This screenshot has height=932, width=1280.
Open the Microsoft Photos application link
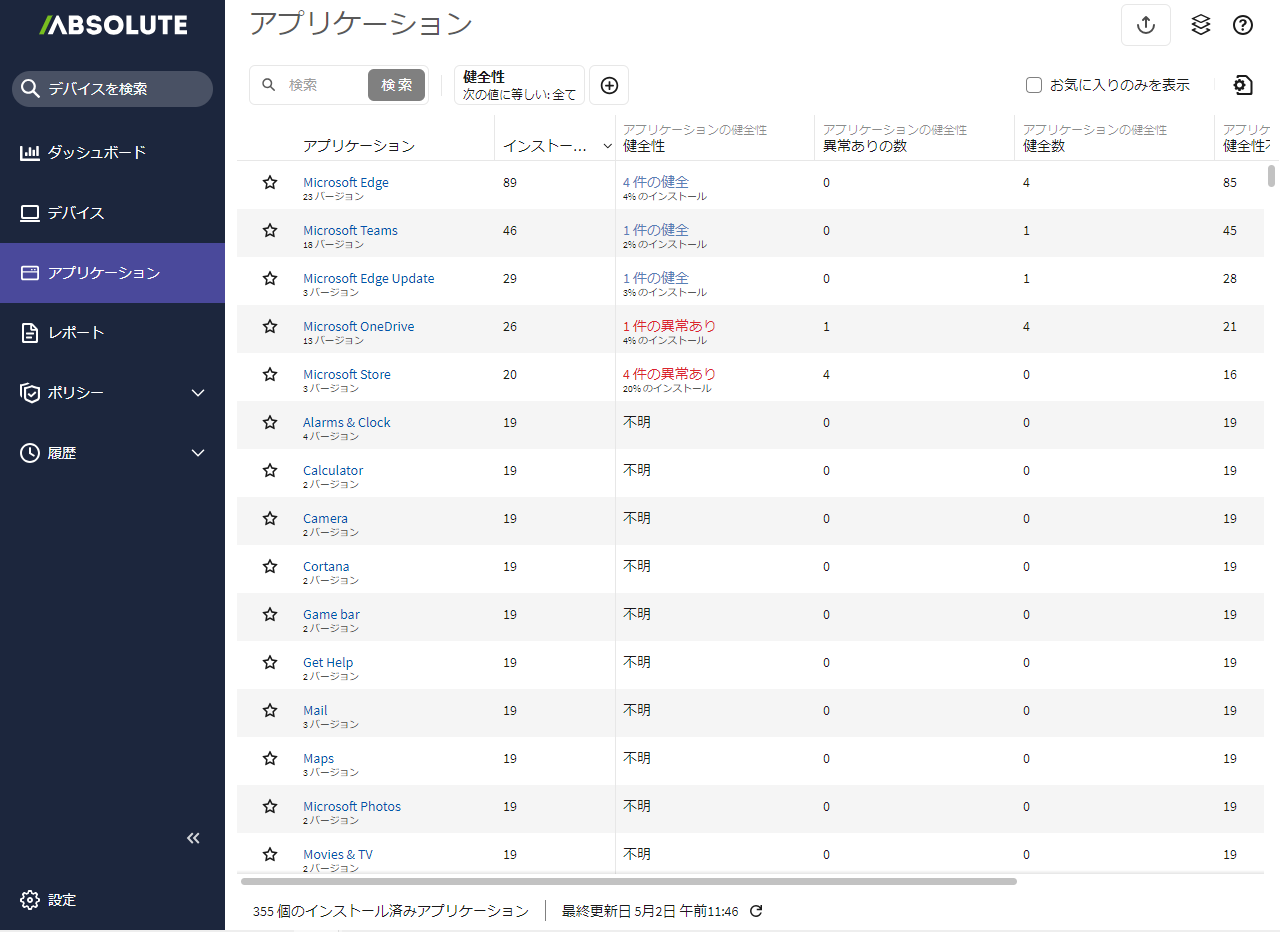coord(352,806)
